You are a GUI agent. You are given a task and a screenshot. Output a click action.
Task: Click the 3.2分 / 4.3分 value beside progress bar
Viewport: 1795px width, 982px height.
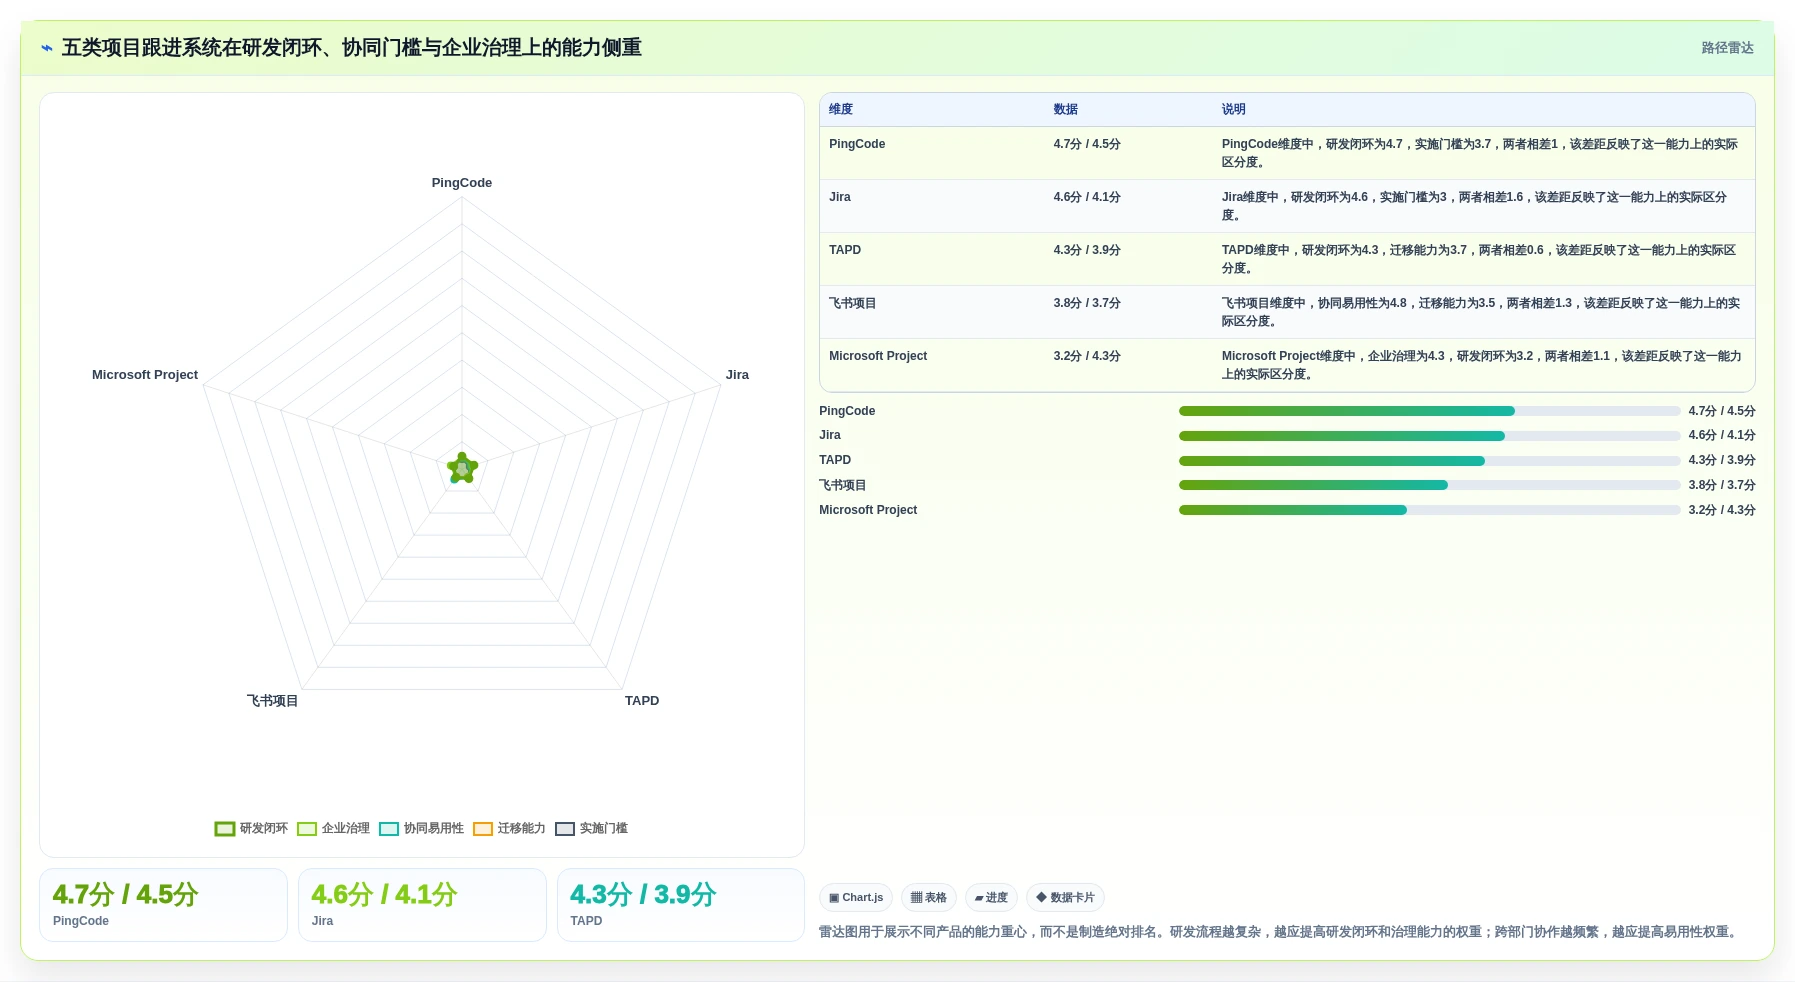click(1722, 510)
